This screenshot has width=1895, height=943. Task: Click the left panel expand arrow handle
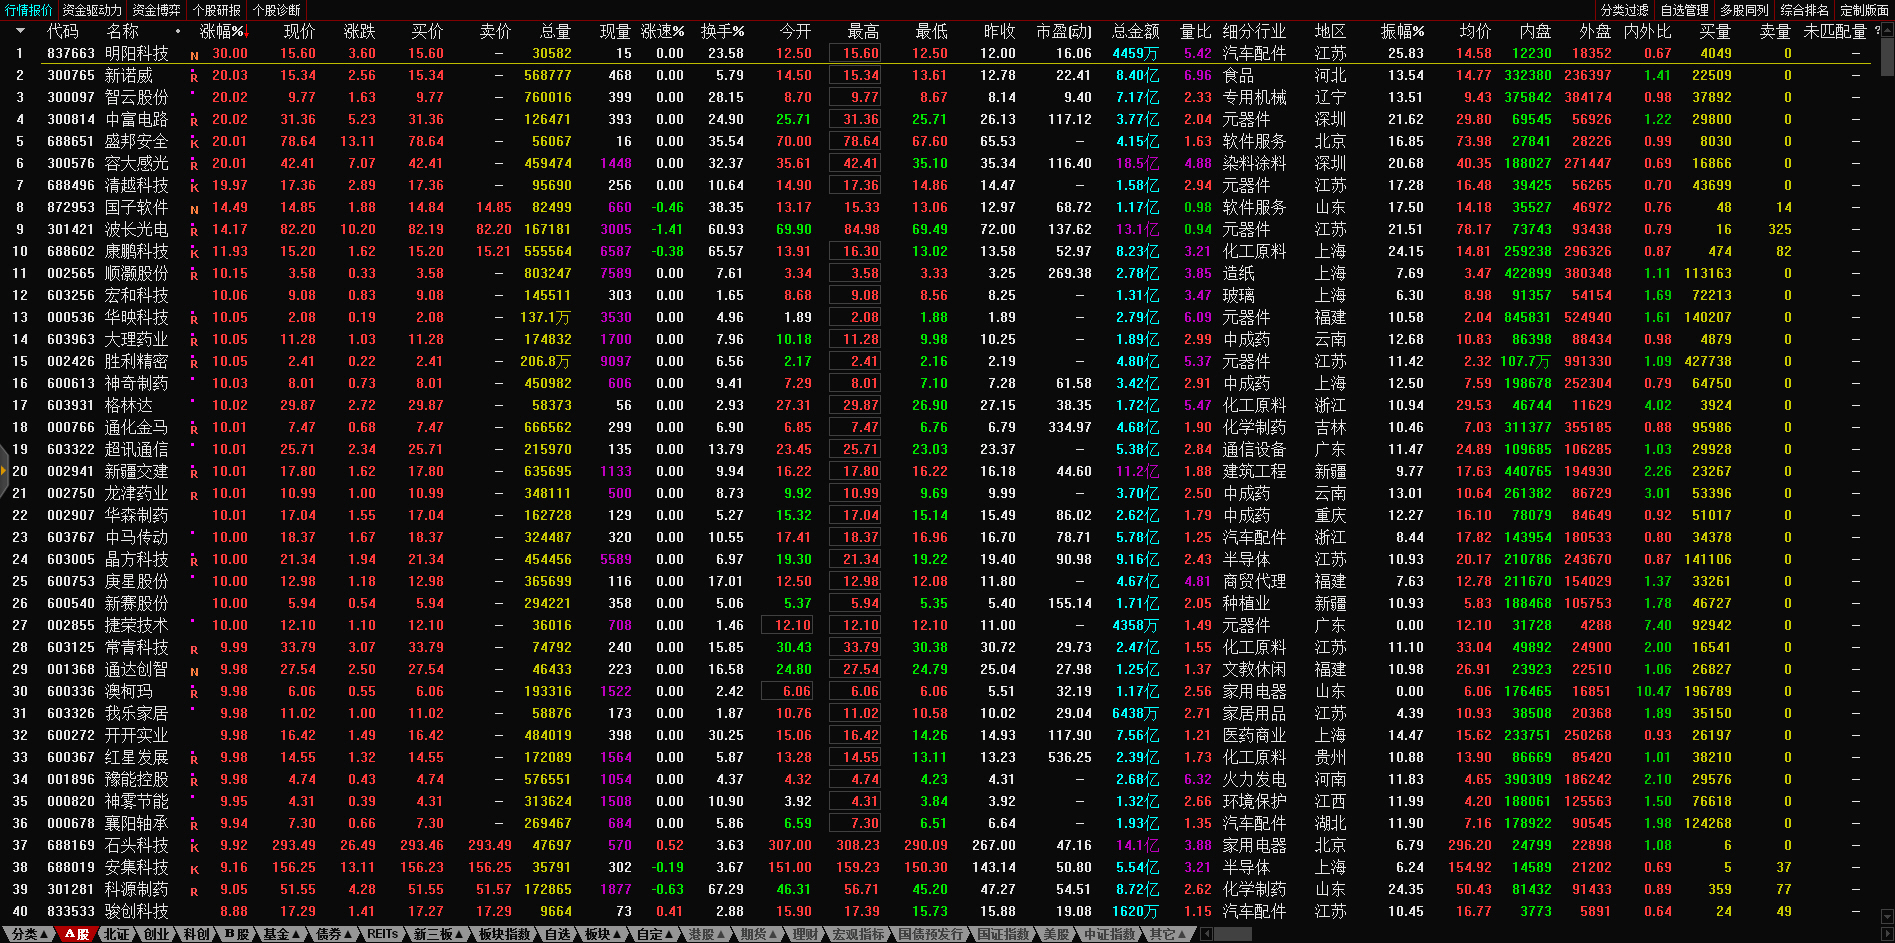pyautogui.click(x=4, y=472)
